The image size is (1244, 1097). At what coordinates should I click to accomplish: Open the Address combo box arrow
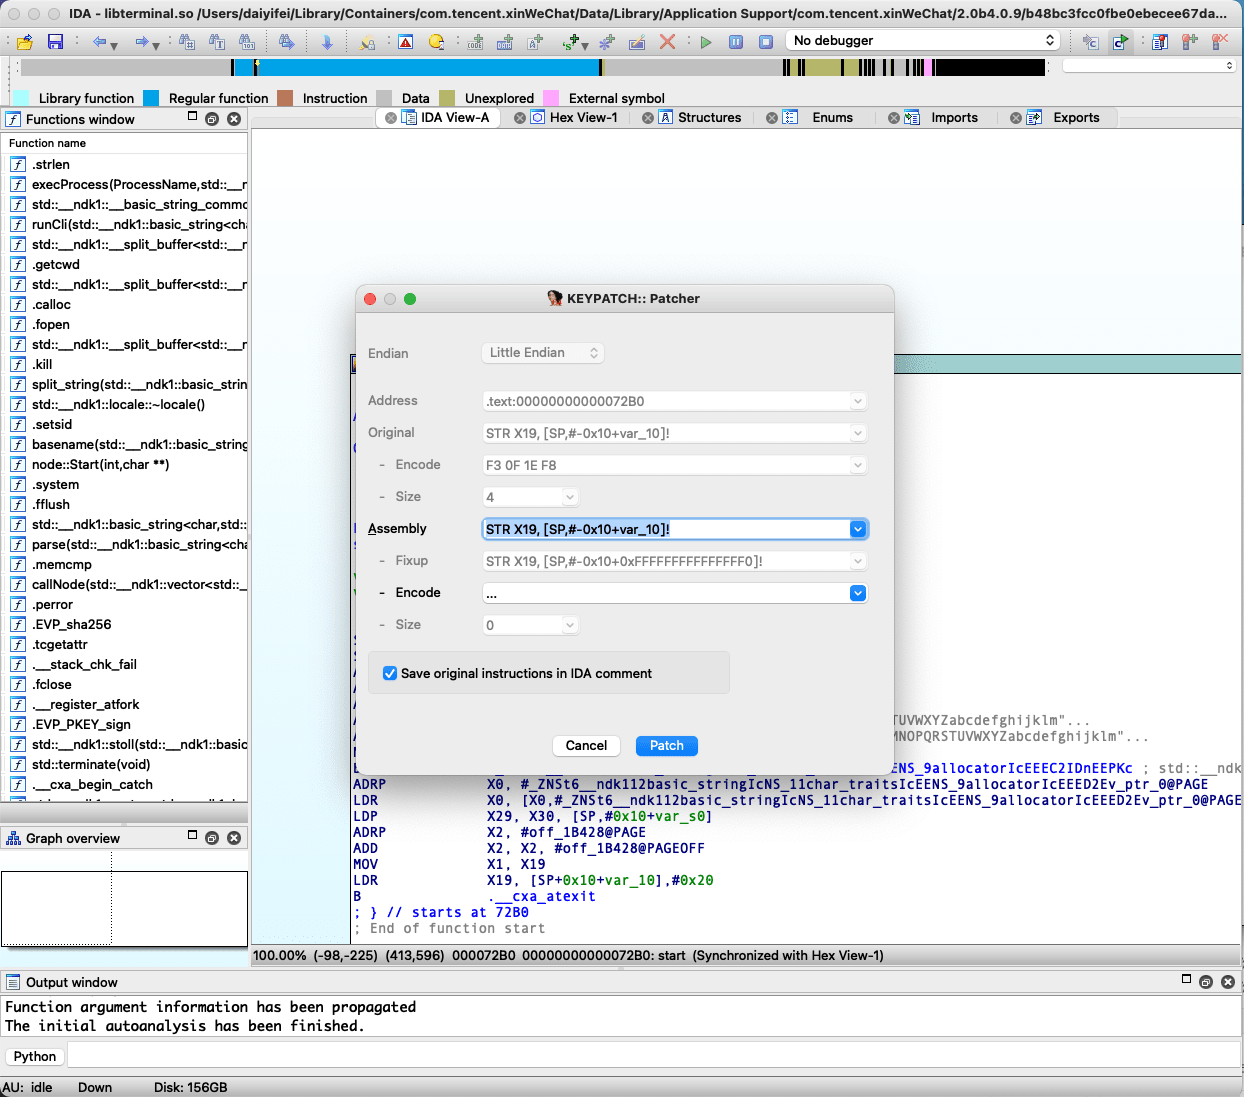(858, 401)
